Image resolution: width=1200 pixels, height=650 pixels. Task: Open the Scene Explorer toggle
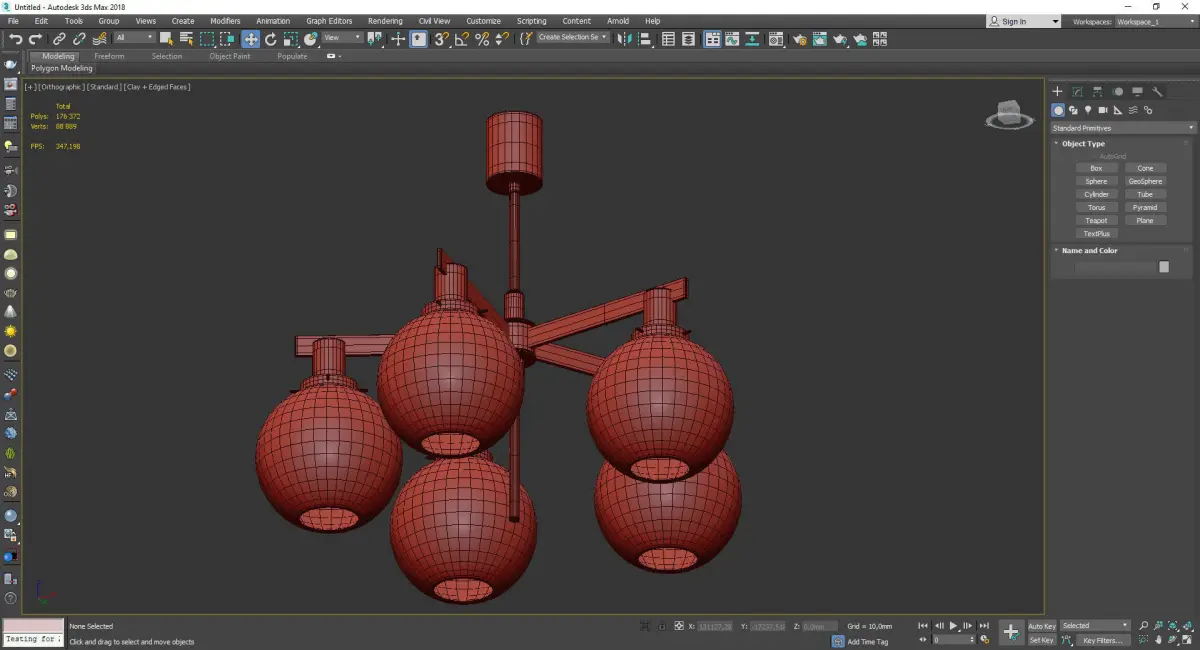pyautogui.click(x=668, y=39)
